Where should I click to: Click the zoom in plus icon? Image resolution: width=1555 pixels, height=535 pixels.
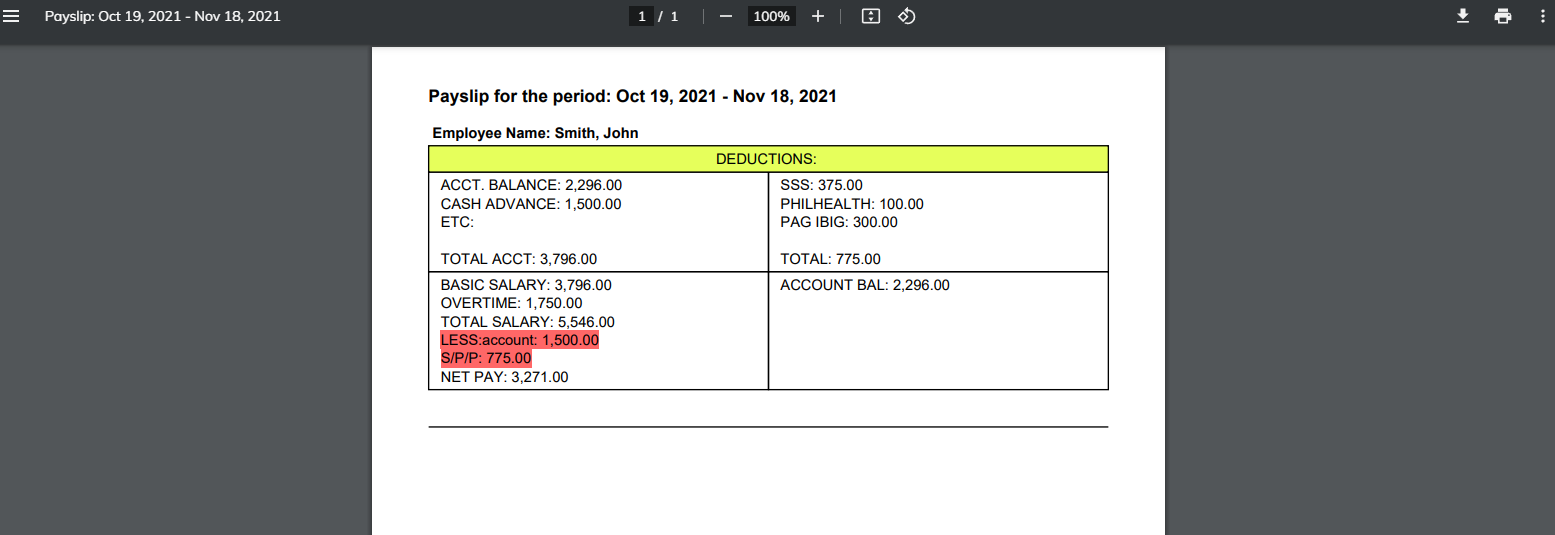(818, 16)
